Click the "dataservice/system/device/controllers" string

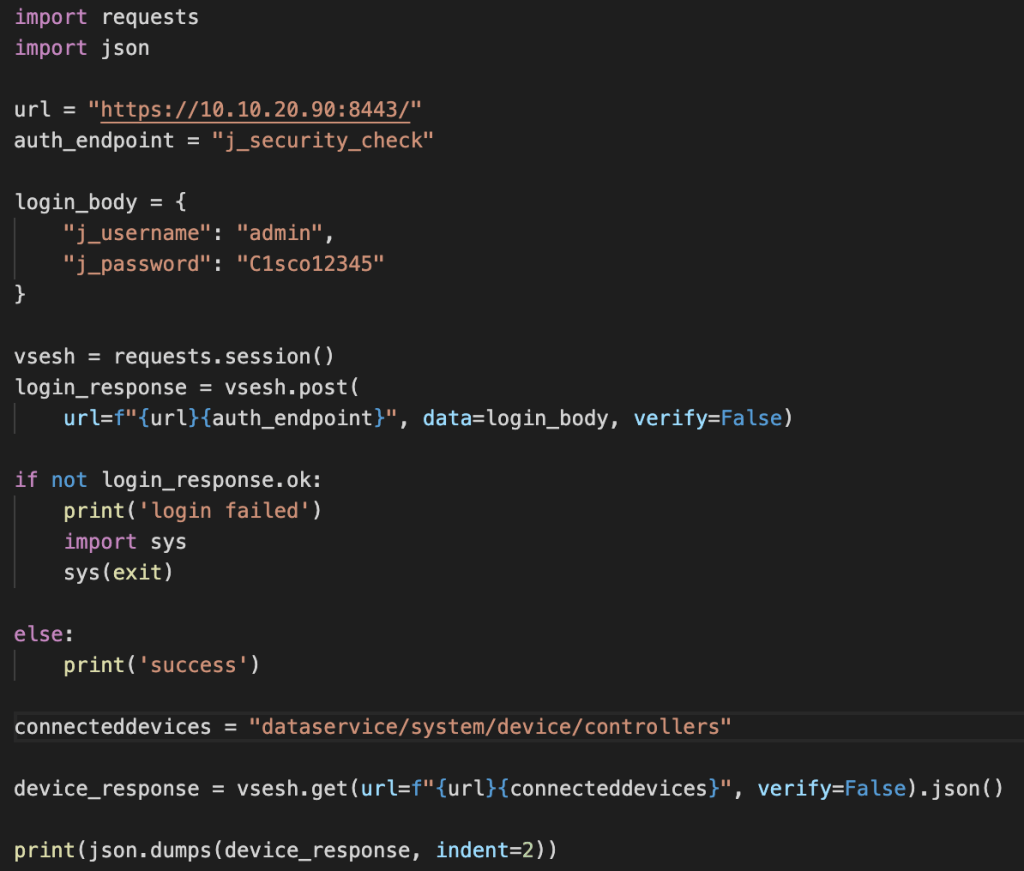point(490,726)
